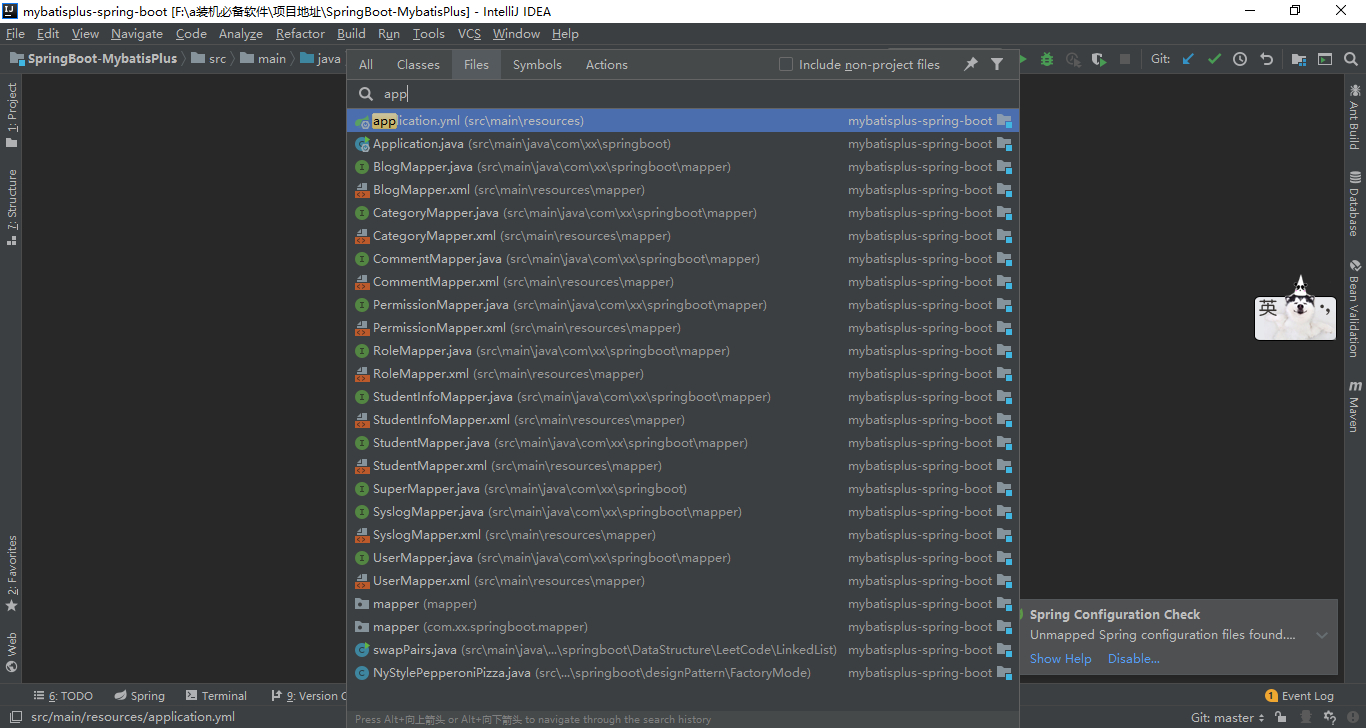Screen dimensions: 1366x728
Task: Open the Project tool window sidebar
Action: point(12,115)
